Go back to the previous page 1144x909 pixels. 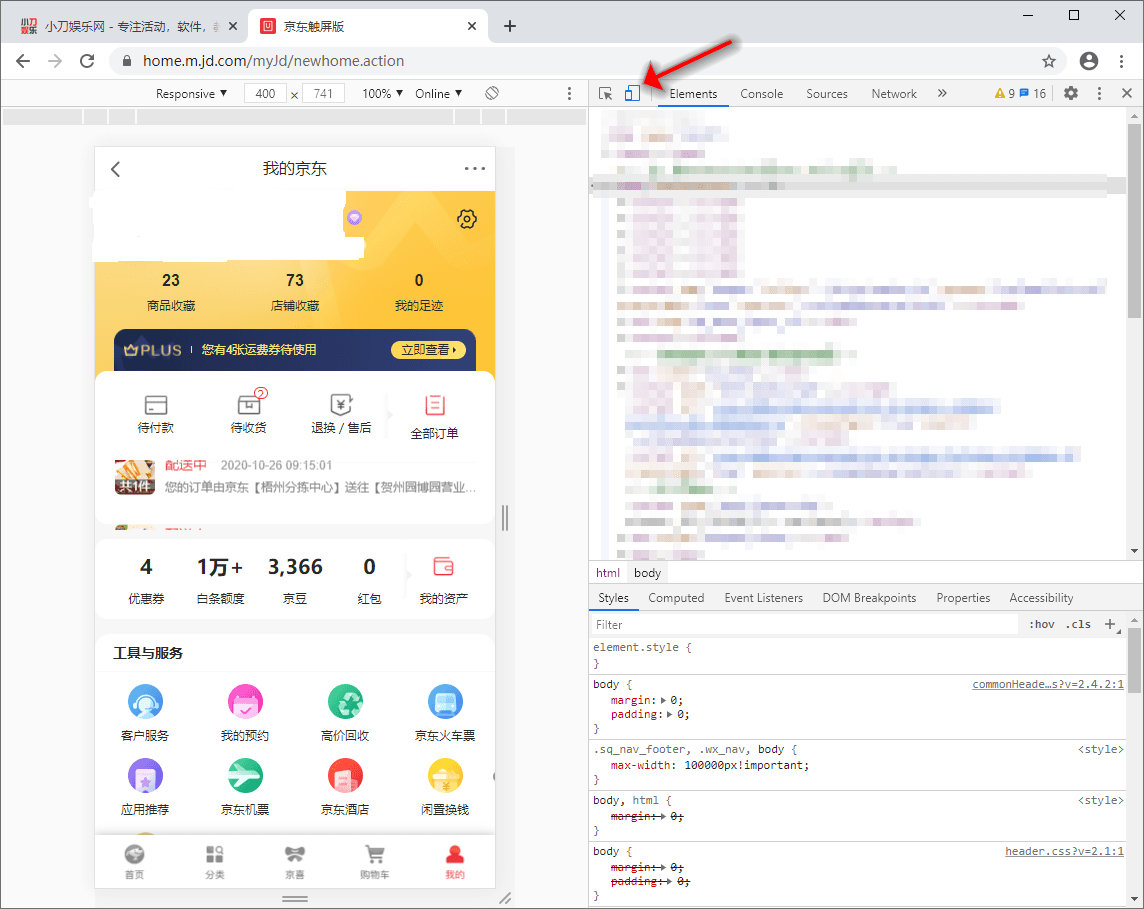coord(23,61)
